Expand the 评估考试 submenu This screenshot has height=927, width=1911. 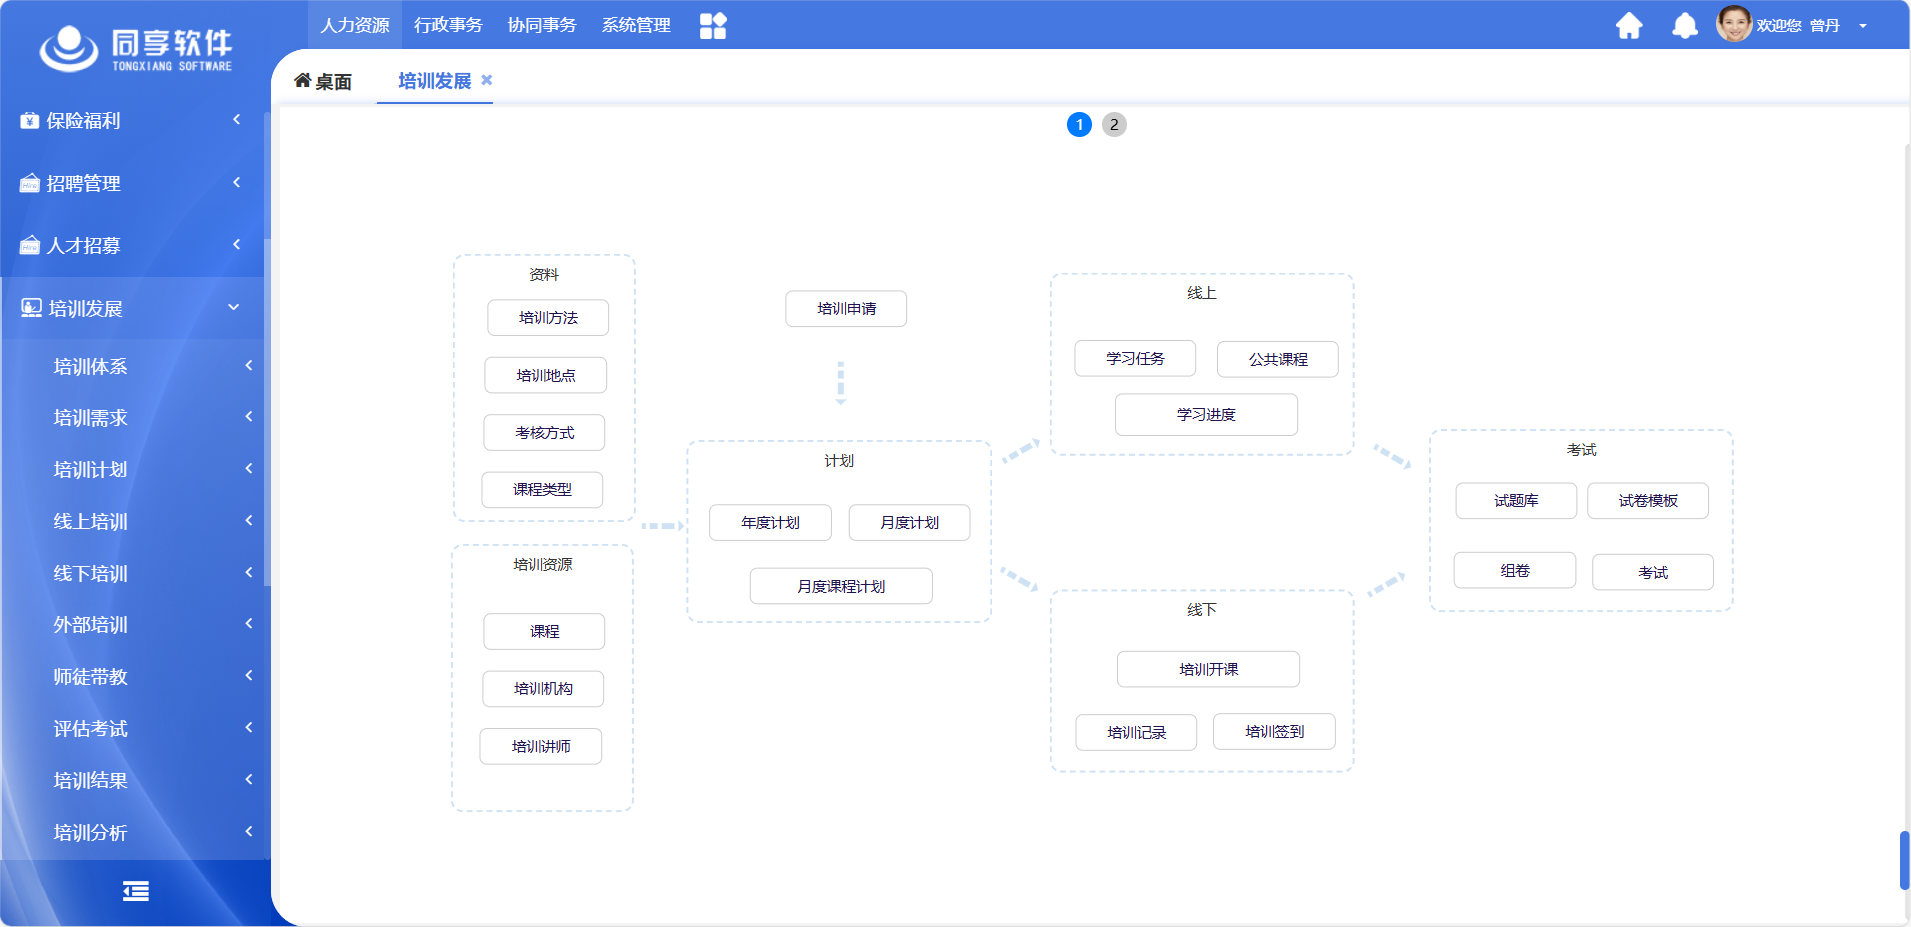tap(249, 728)
